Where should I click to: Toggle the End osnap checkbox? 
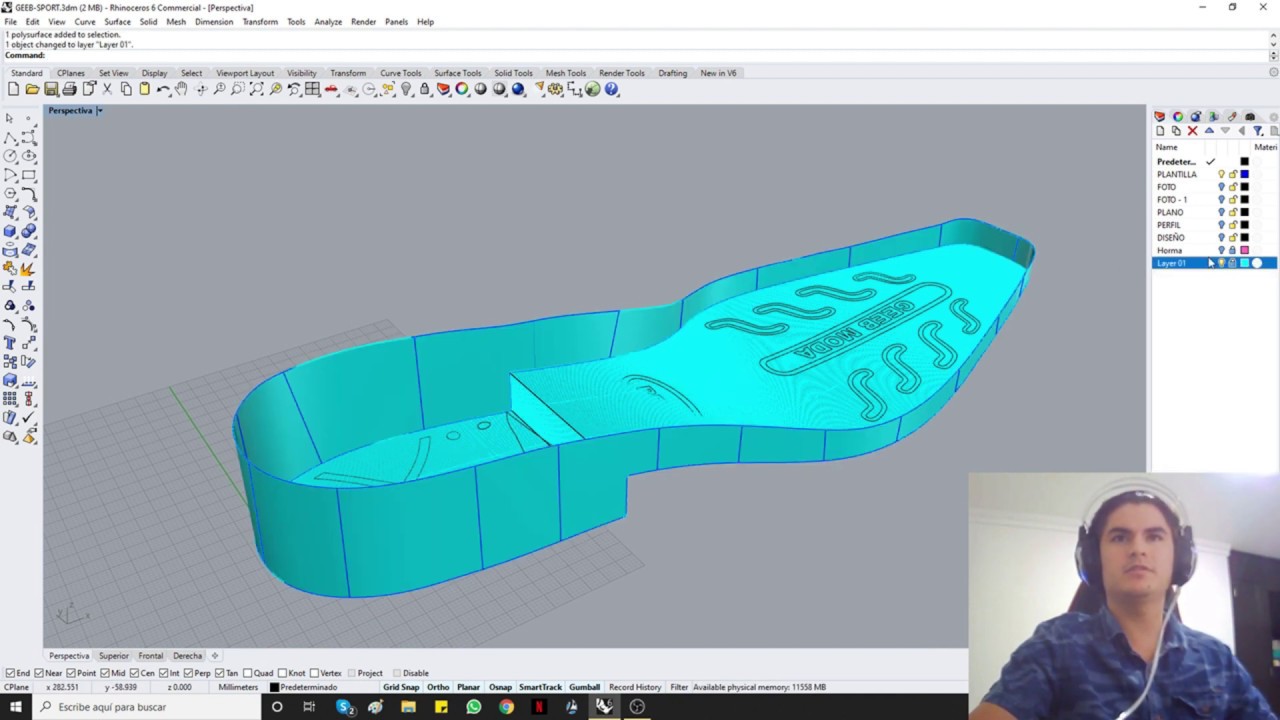click(x=10, y=673)
